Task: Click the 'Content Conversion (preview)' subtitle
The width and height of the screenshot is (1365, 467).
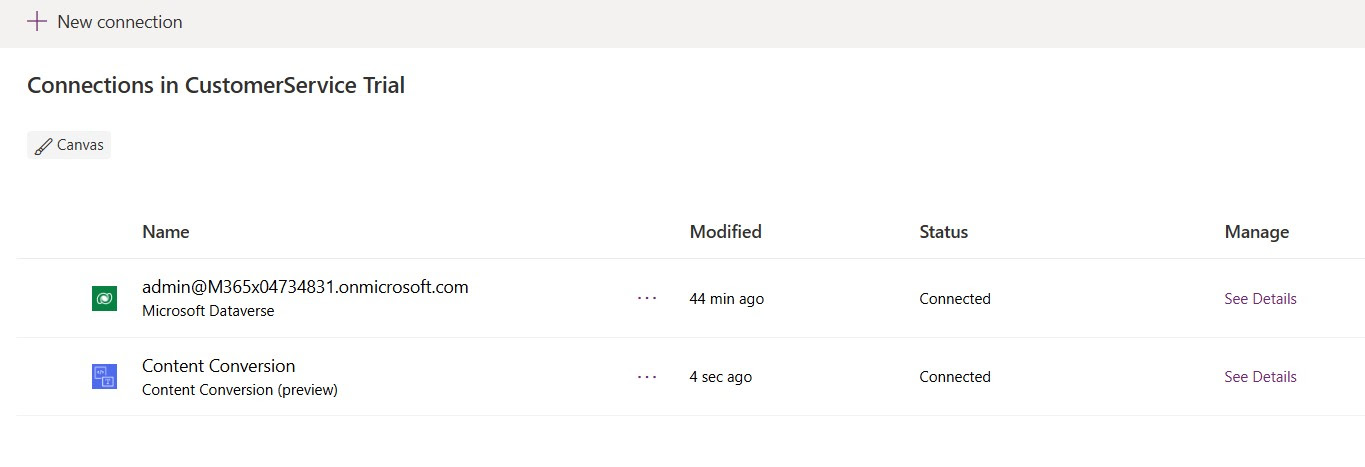Action: (240, 390)
